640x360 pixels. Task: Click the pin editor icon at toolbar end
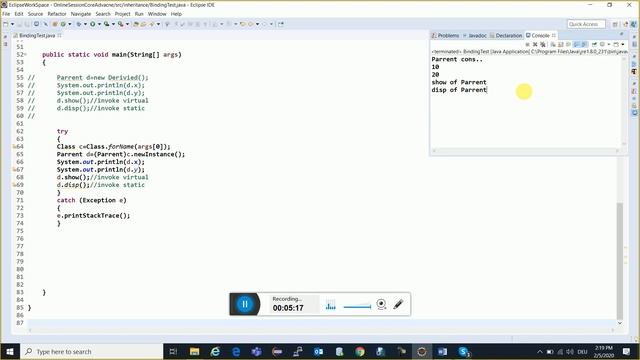281,24
